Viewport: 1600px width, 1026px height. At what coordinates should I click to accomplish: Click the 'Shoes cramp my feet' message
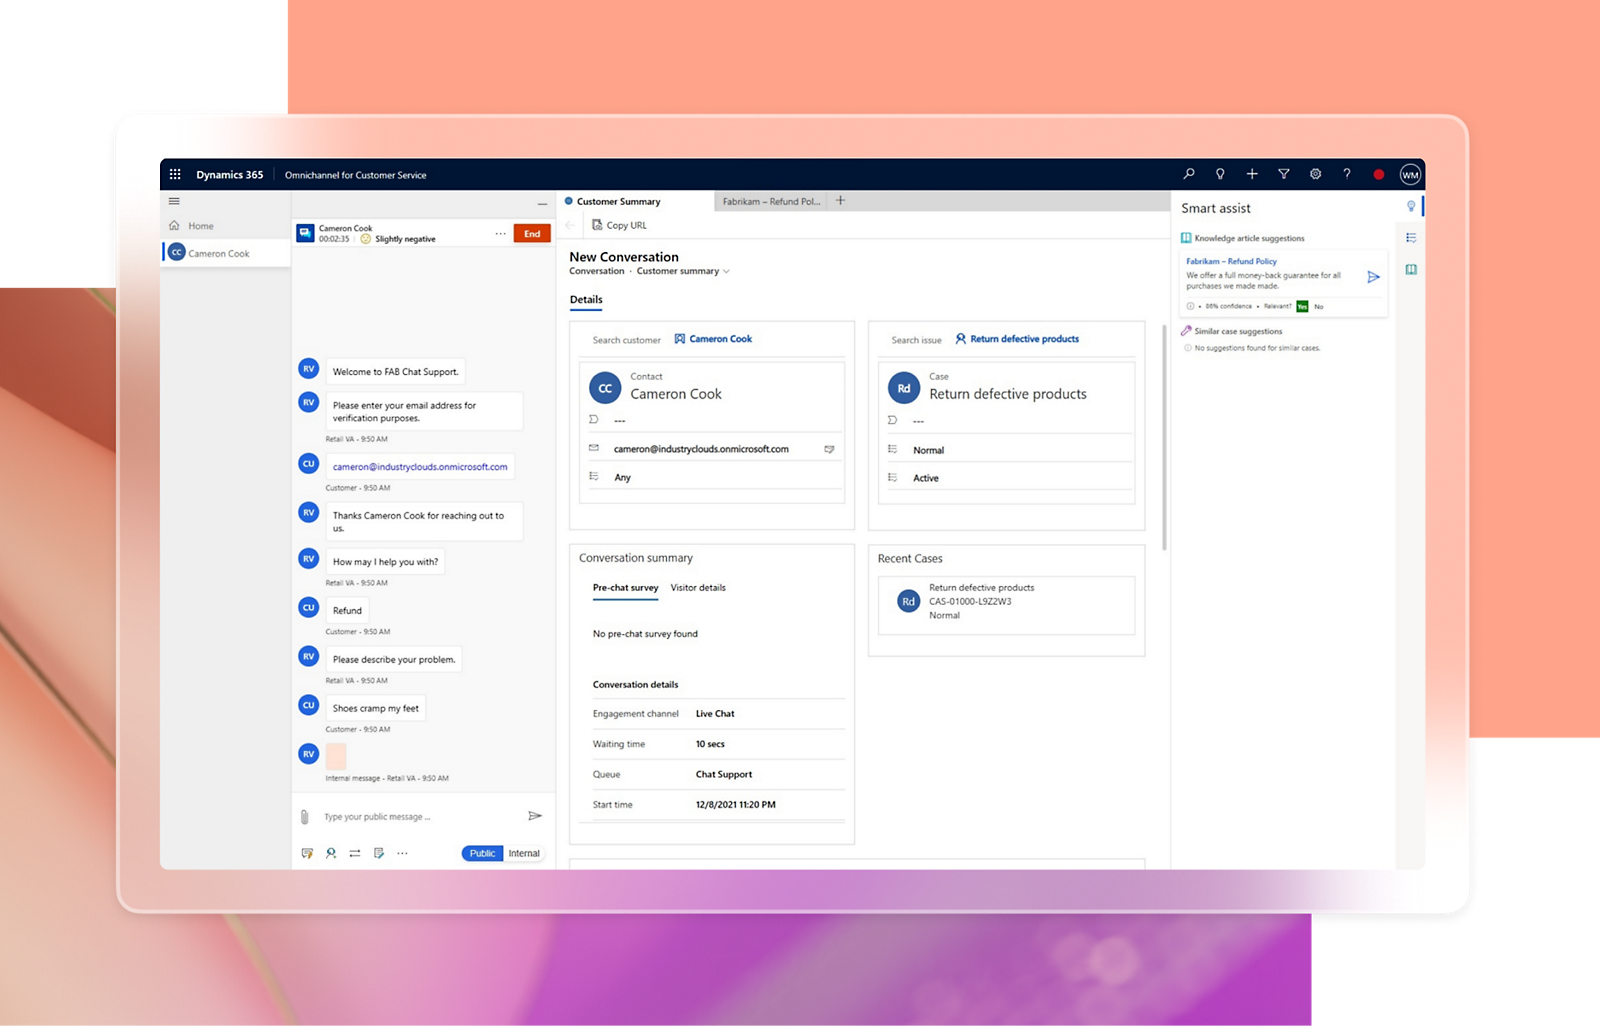(x=376, y=708)
